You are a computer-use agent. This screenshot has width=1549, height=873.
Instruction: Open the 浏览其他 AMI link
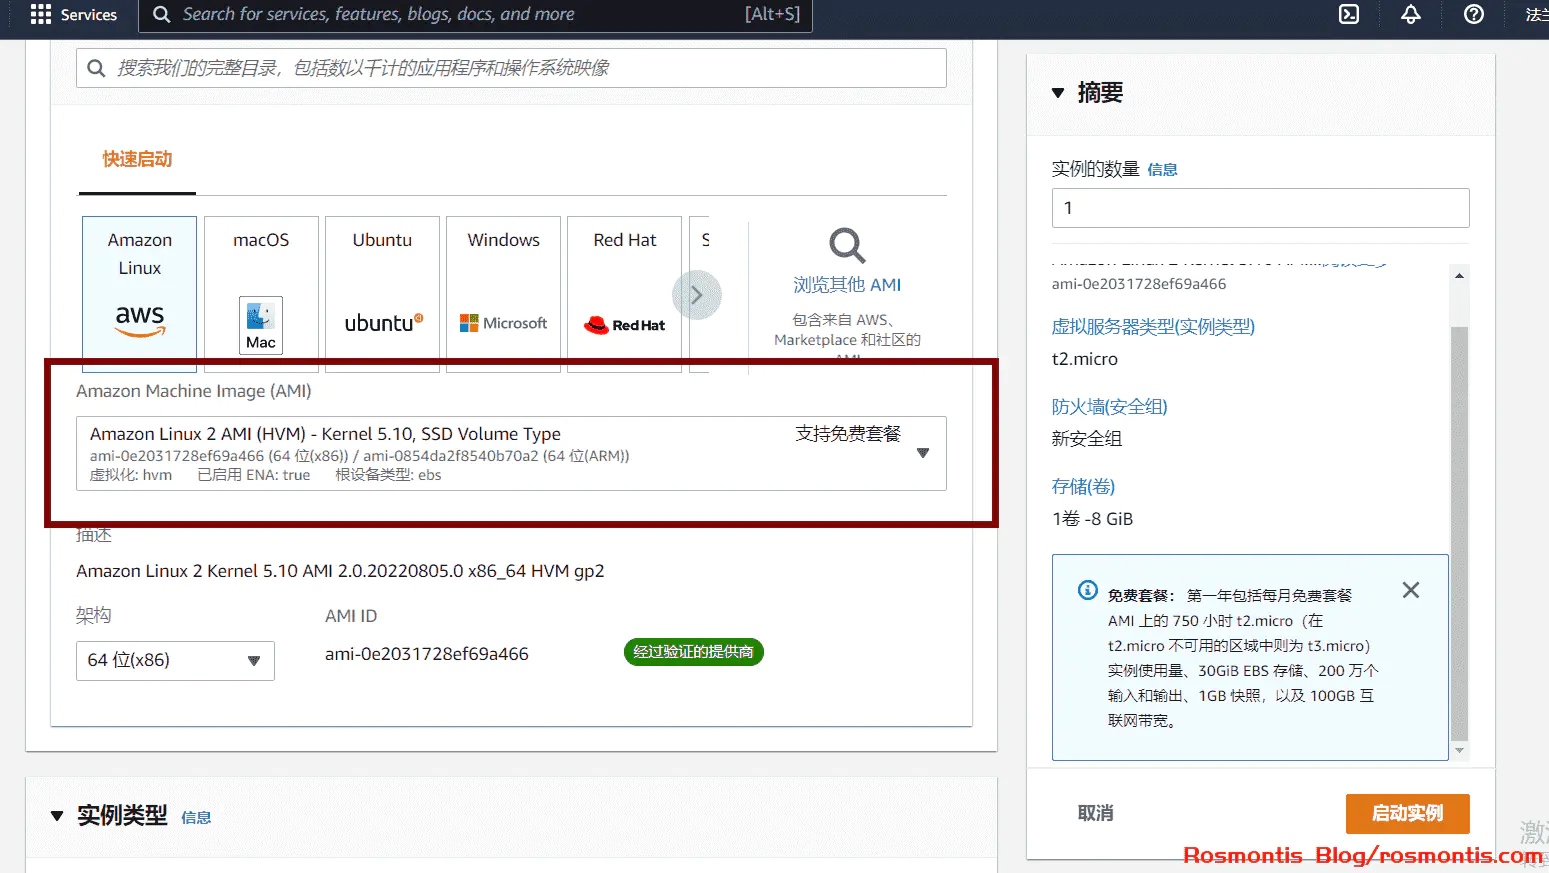pyautogui.click(x=847, y=285)
